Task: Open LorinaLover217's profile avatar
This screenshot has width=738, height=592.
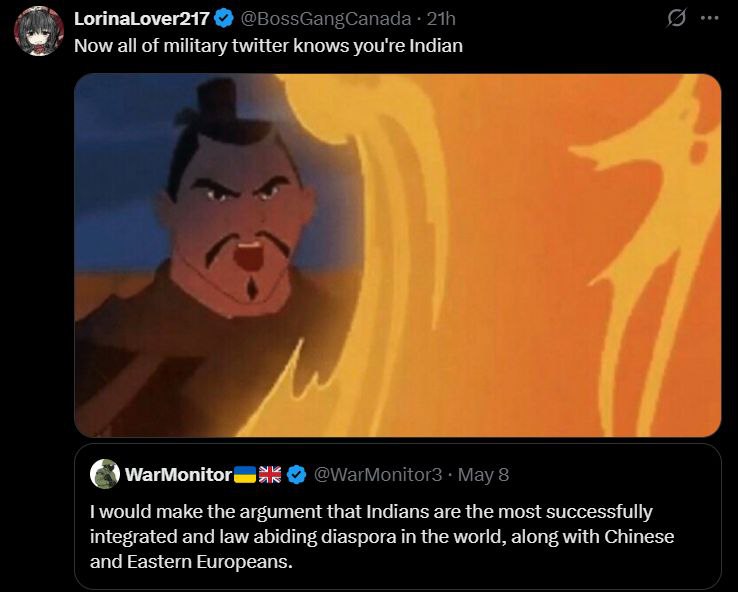Action: (x=39, y=31)
